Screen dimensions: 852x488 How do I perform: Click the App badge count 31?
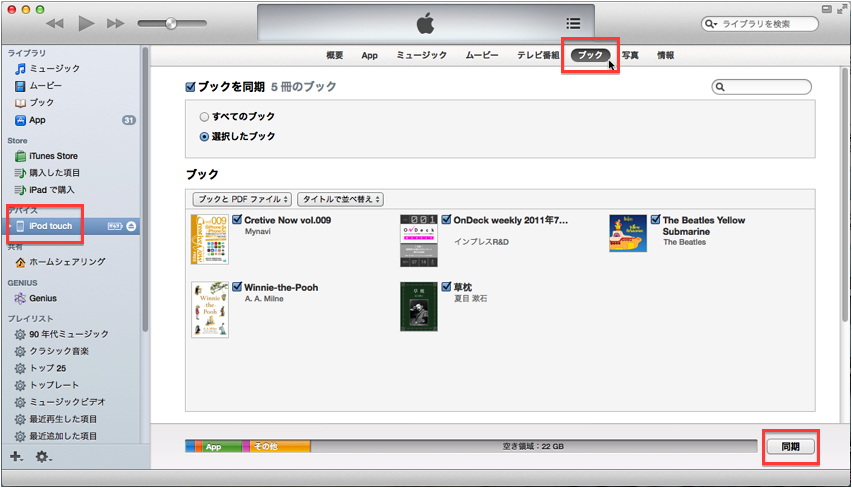(129, 120)
